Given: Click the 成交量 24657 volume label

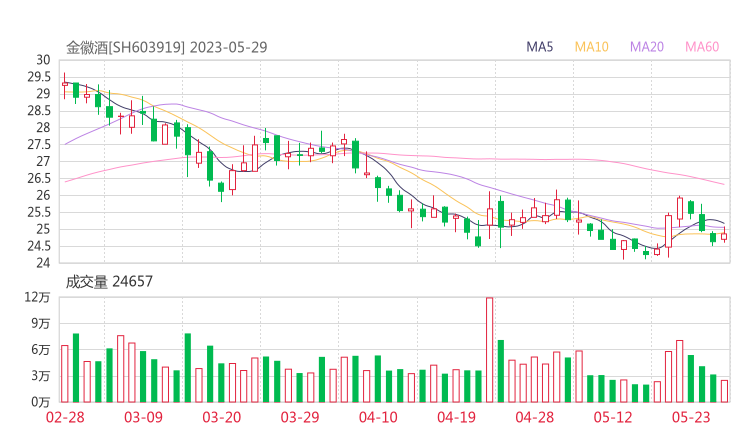Looking at the screenshot, I should pyautogui.click(x=109, y=282).
